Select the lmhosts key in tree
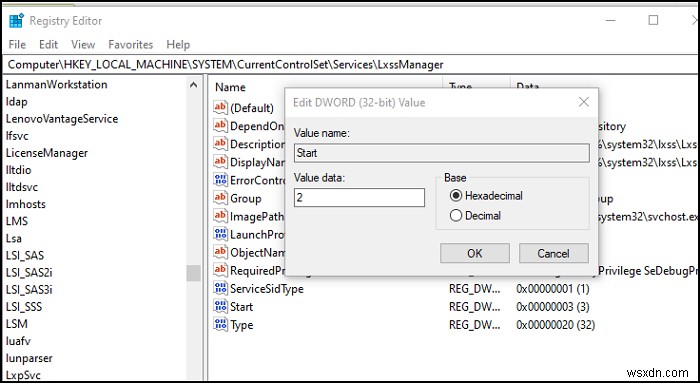This screenshot has width=700, height=383. point(25,204)
